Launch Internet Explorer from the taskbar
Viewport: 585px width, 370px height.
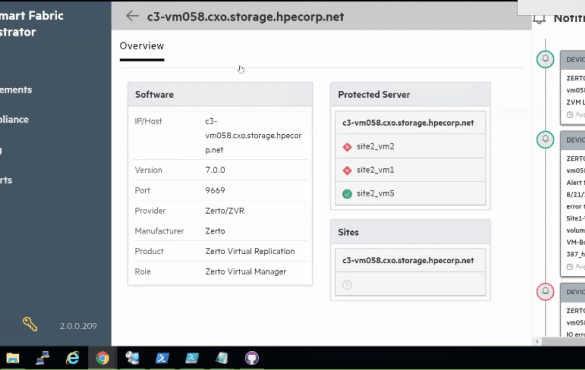(x=72, y=358)
